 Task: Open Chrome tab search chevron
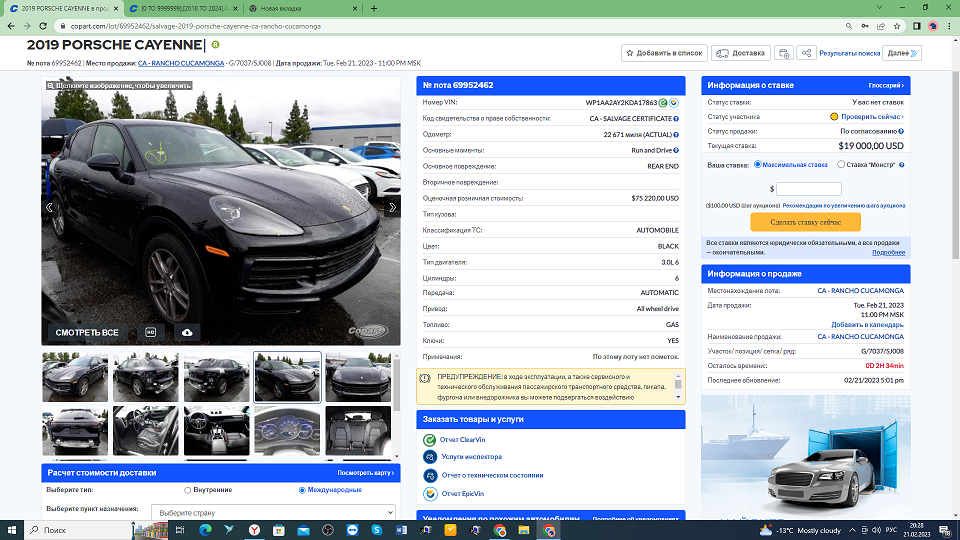tap(879, 8)
